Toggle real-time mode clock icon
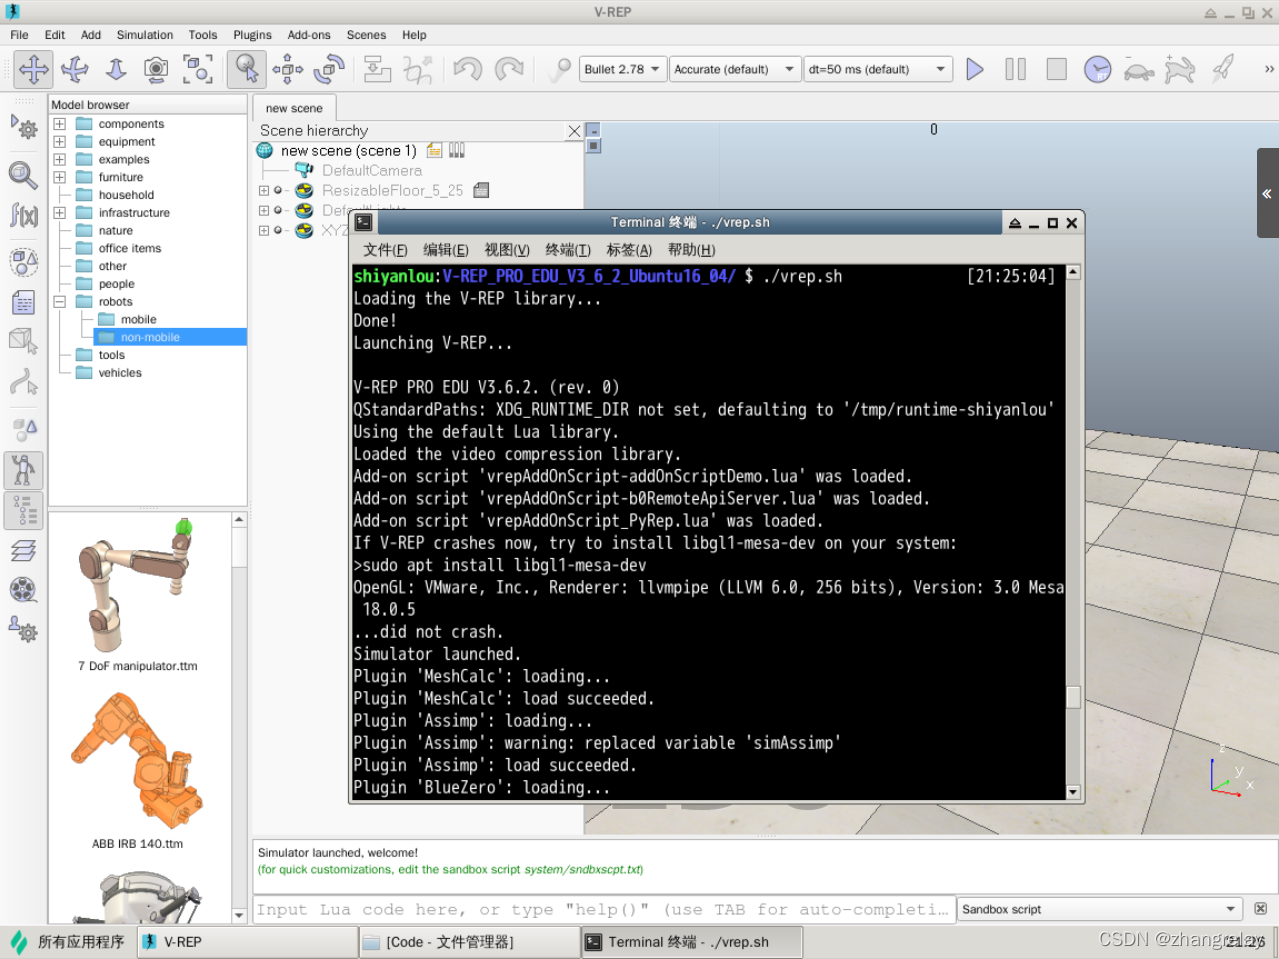Screen dimensions: 1279x959 pos(1098,69)
